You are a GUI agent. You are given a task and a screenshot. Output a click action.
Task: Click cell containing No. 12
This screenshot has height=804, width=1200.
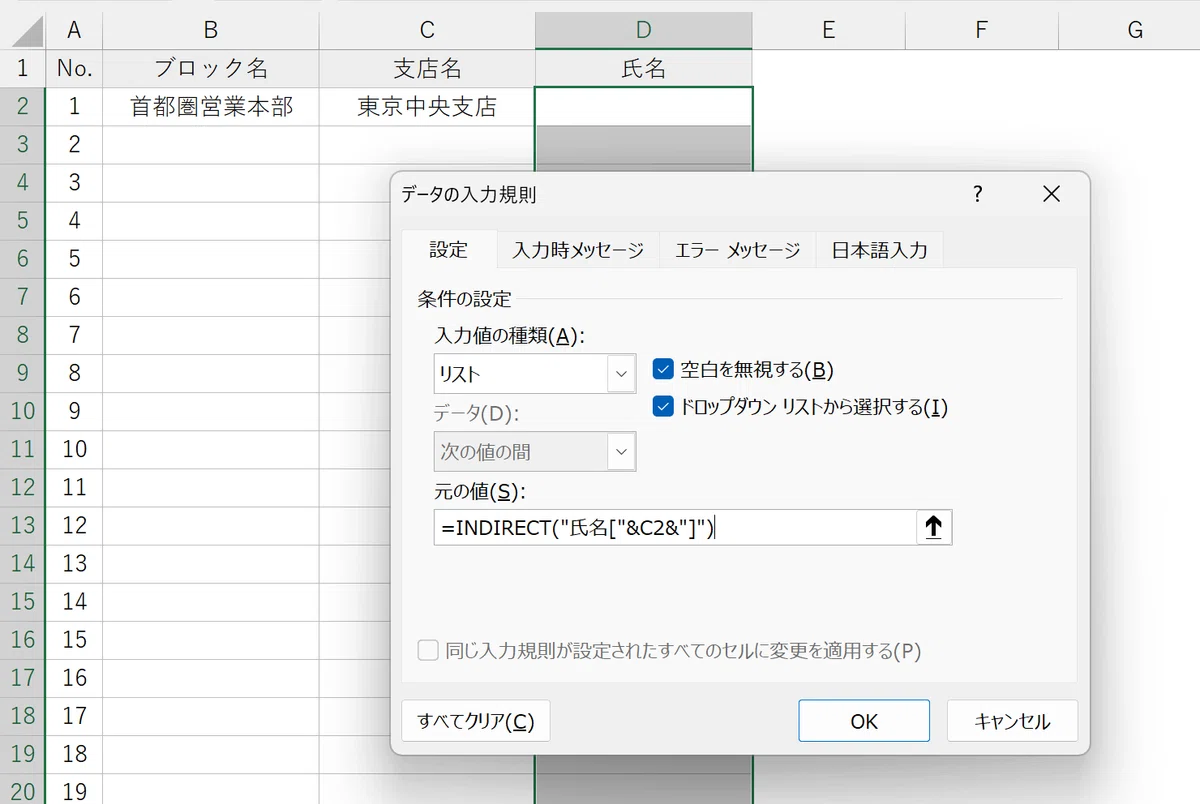pos(74,525)
